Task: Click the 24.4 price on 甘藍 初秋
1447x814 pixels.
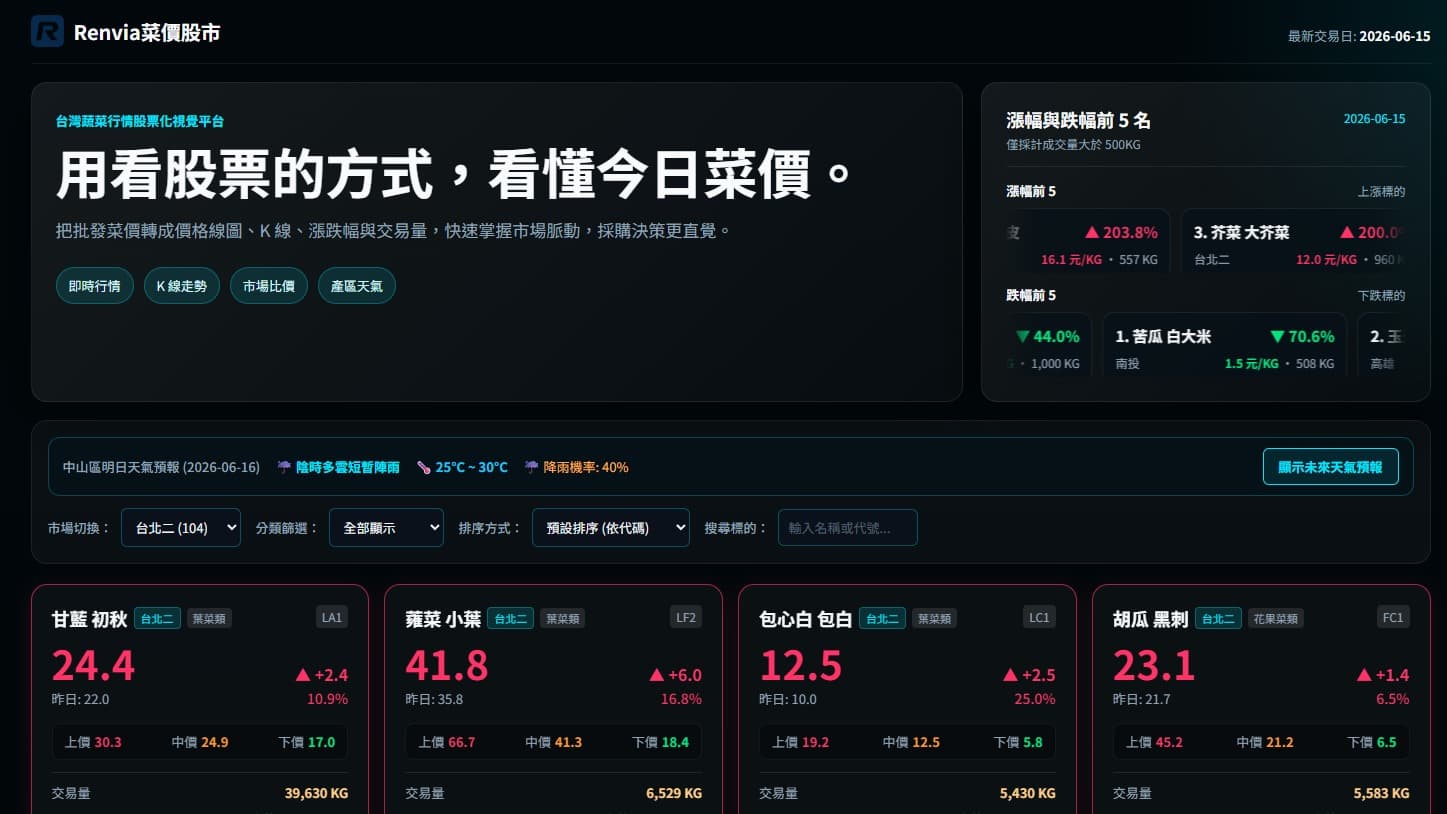Action: coord(93,665)
